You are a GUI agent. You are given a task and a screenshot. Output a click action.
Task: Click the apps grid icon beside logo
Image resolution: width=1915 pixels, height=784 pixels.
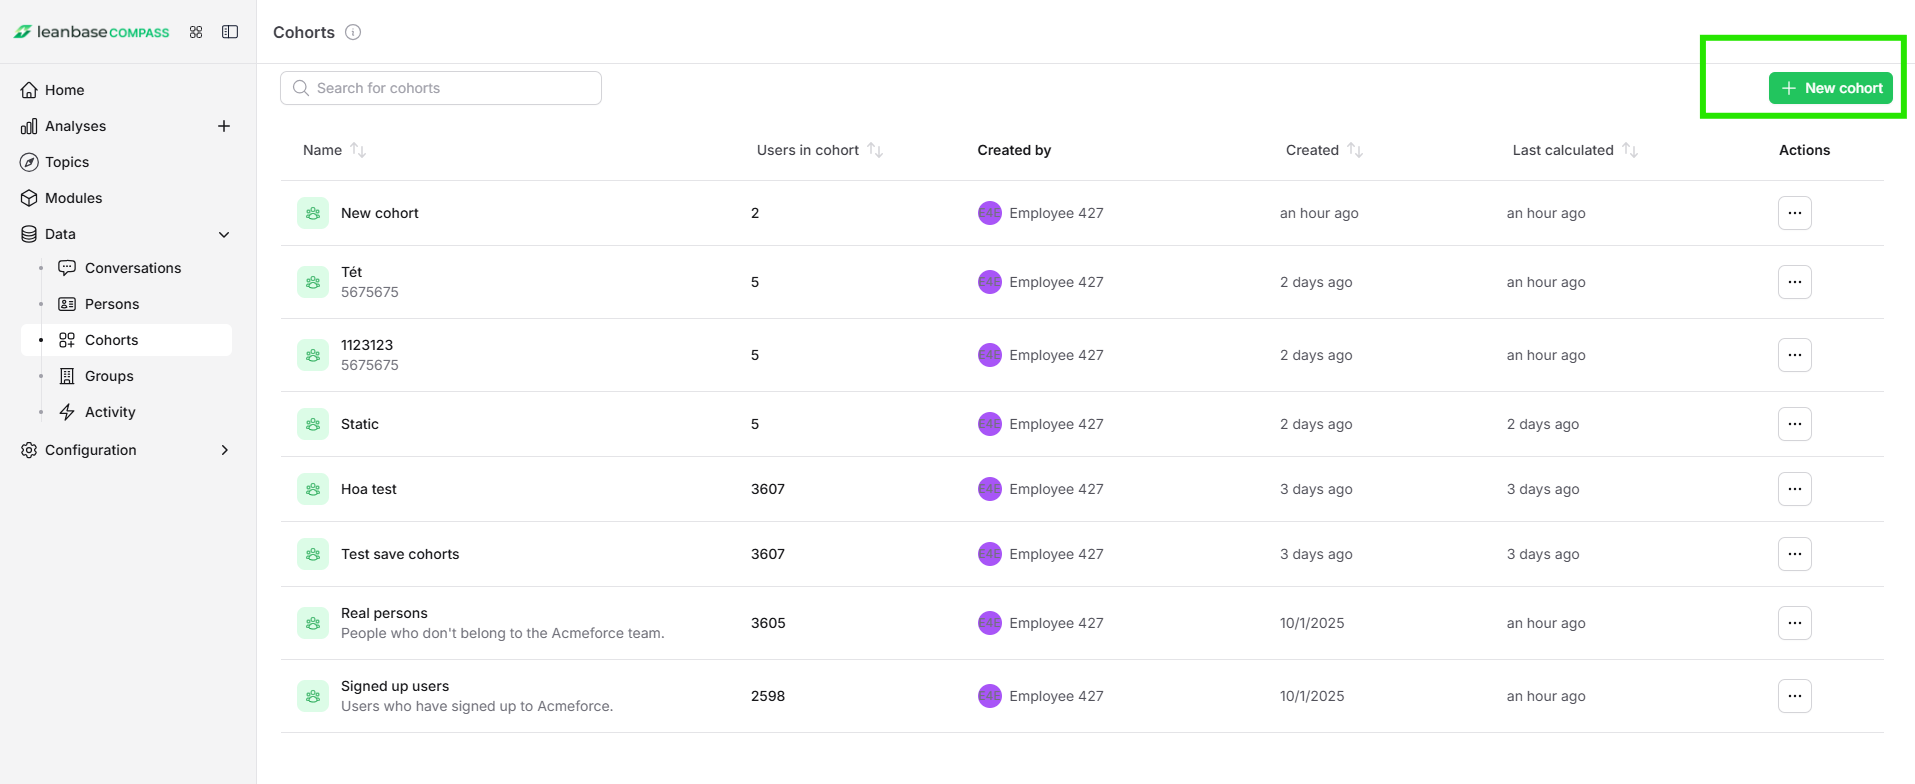click(x=196, y=32)
